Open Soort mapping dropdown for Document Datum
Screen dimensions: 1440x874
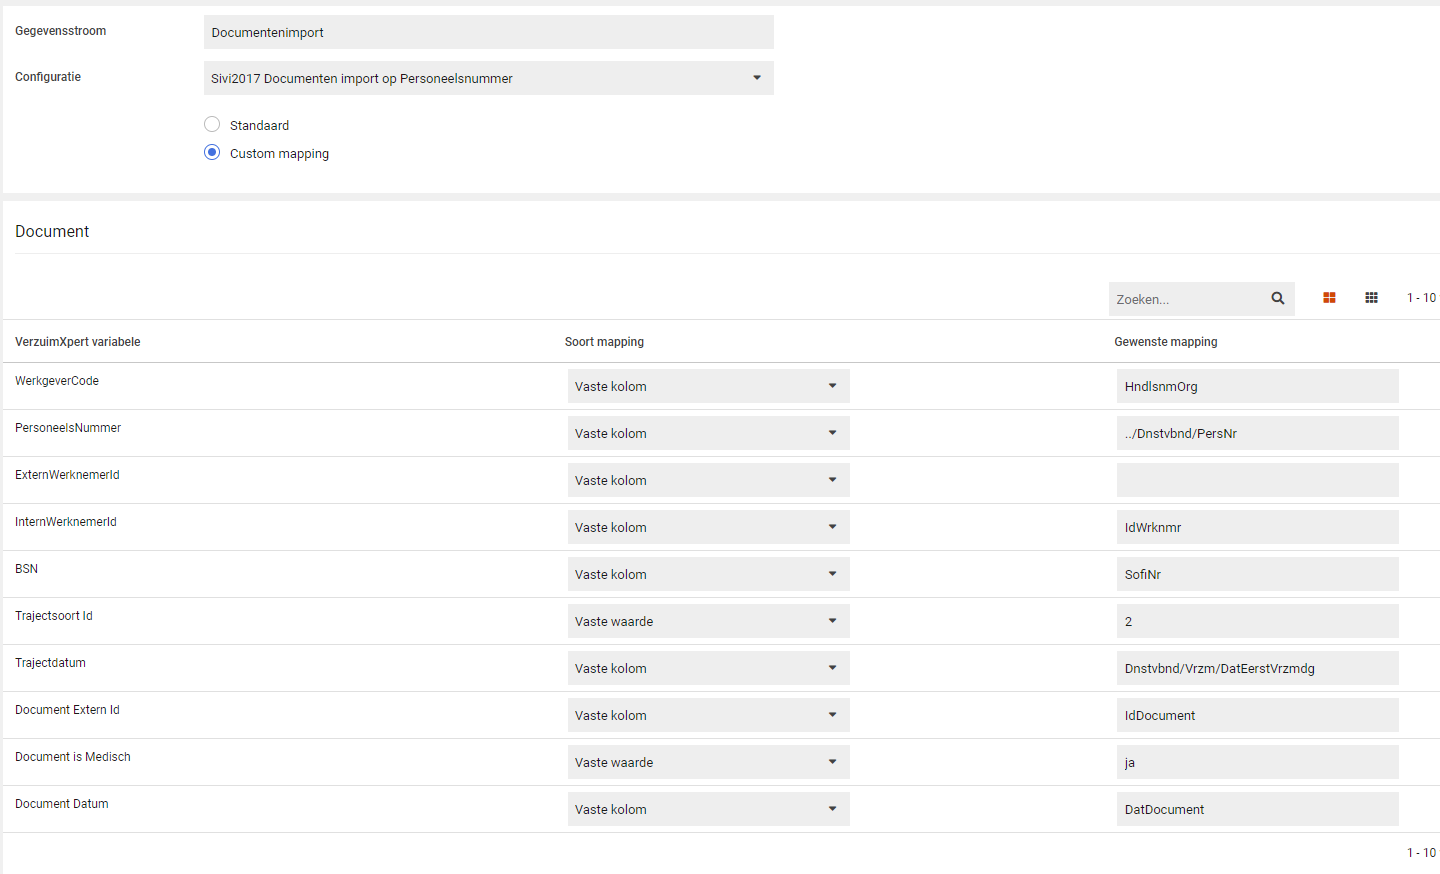(708, 809)
